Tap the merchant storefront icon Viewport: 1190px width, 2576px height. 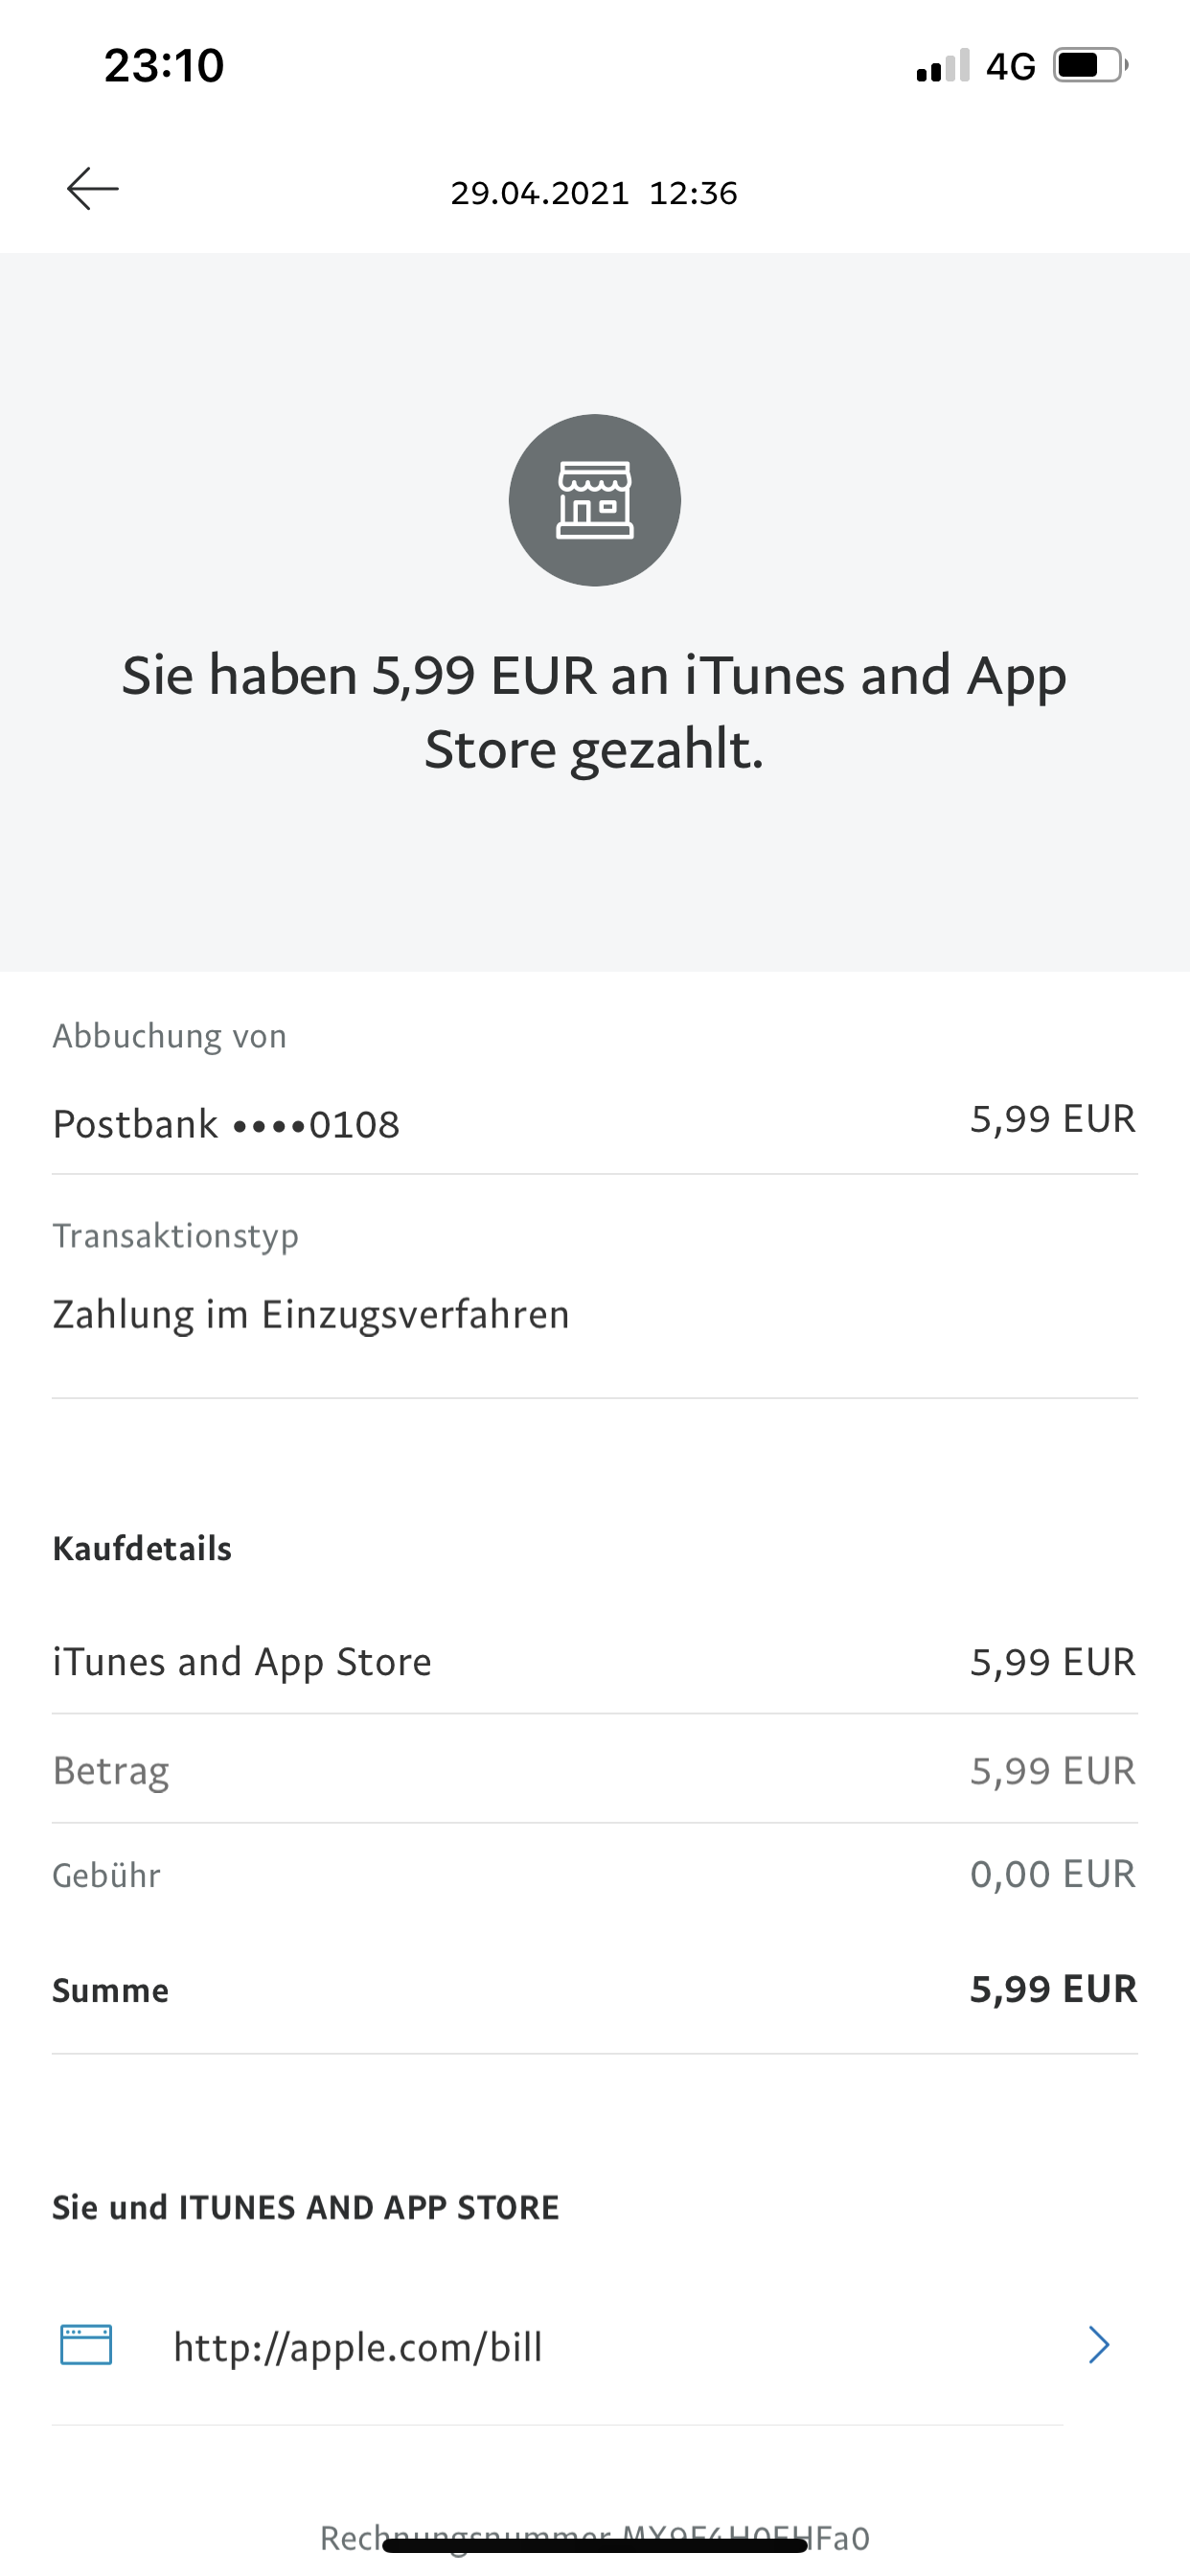594,500
